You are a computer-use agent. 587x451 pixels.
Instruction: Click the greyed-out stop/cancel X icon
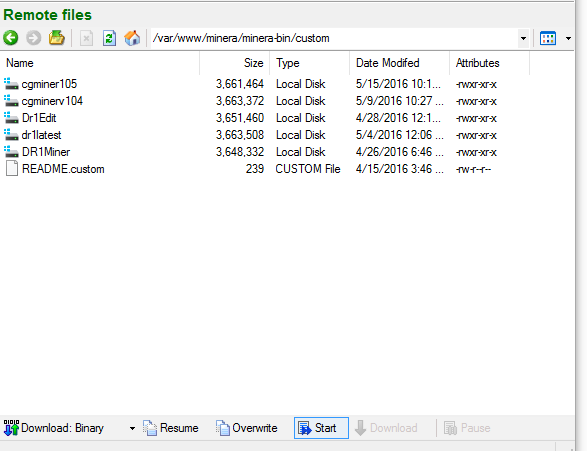pyautogui.click(x=86, y=38)
